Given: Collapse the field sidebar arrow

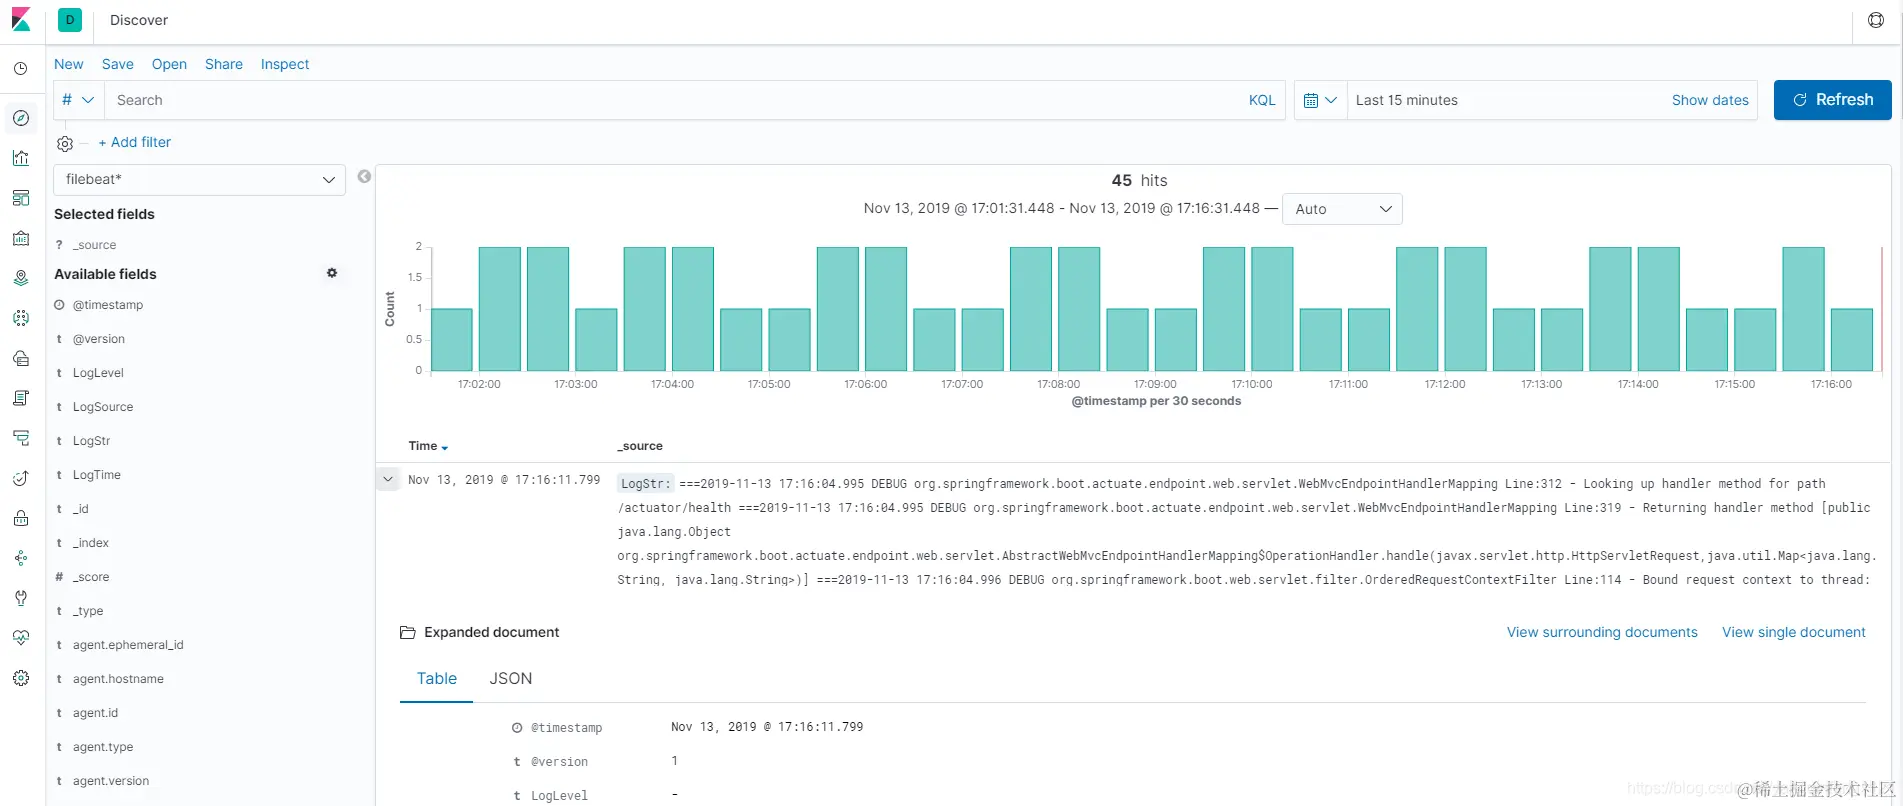Looking at the screenshot, I should click(364, 177).
